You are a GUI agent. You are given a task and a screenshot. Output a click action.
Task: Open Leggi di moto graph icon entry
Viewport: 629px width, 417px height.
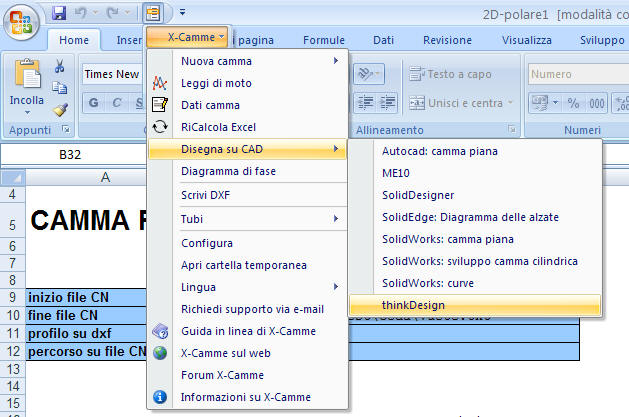coord(160,83)
